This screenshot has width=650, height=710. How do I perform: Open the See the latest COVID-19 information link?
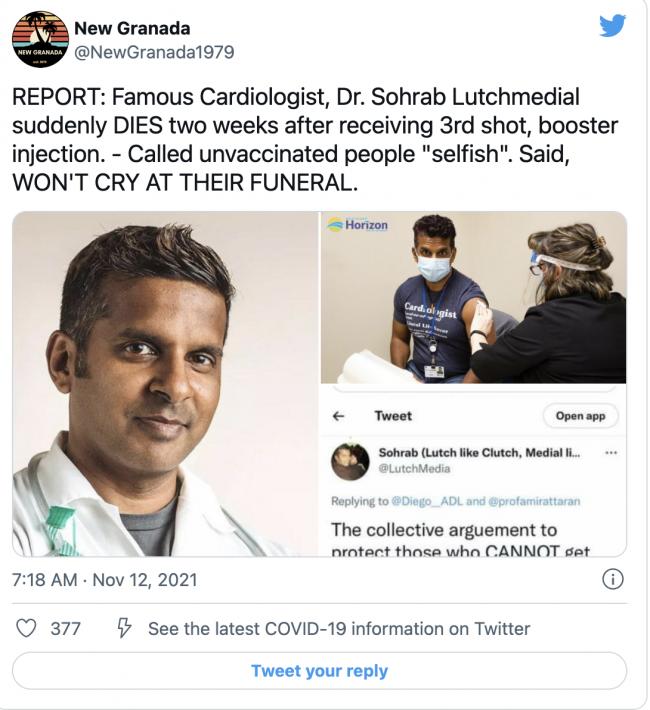pos(339,629)
